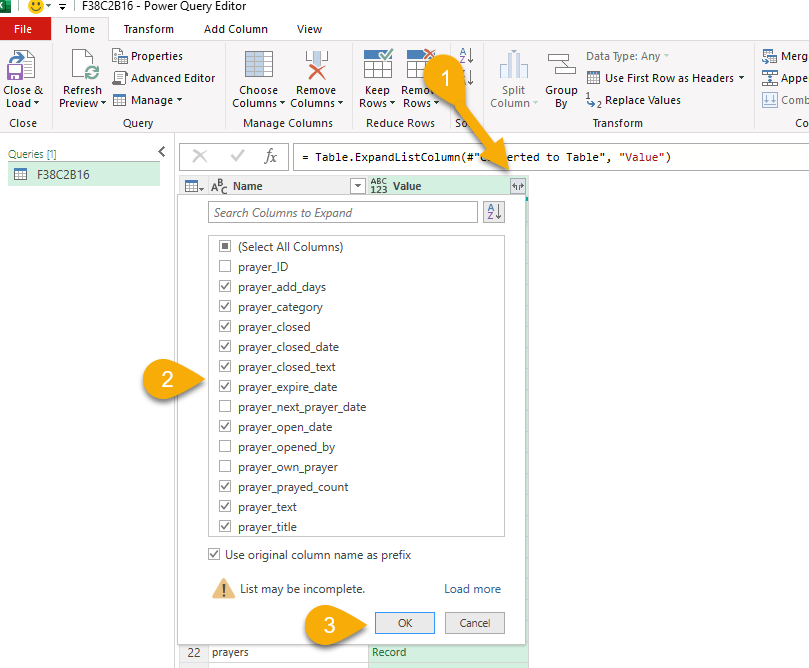The image size is (809, 668).
Task: Open the Name column filter dropdown
Action: (x=357, y=186)
